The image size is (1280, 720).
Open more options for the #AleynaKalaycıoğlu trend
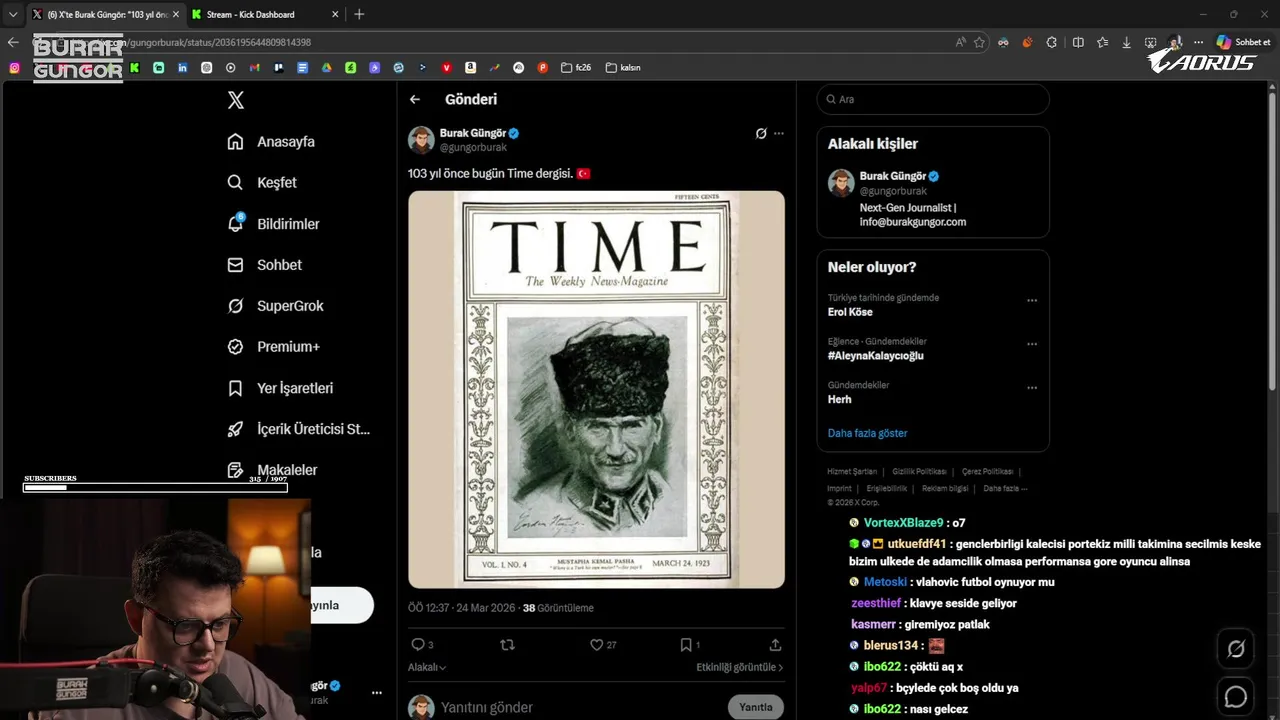[x=1032, y=344]
